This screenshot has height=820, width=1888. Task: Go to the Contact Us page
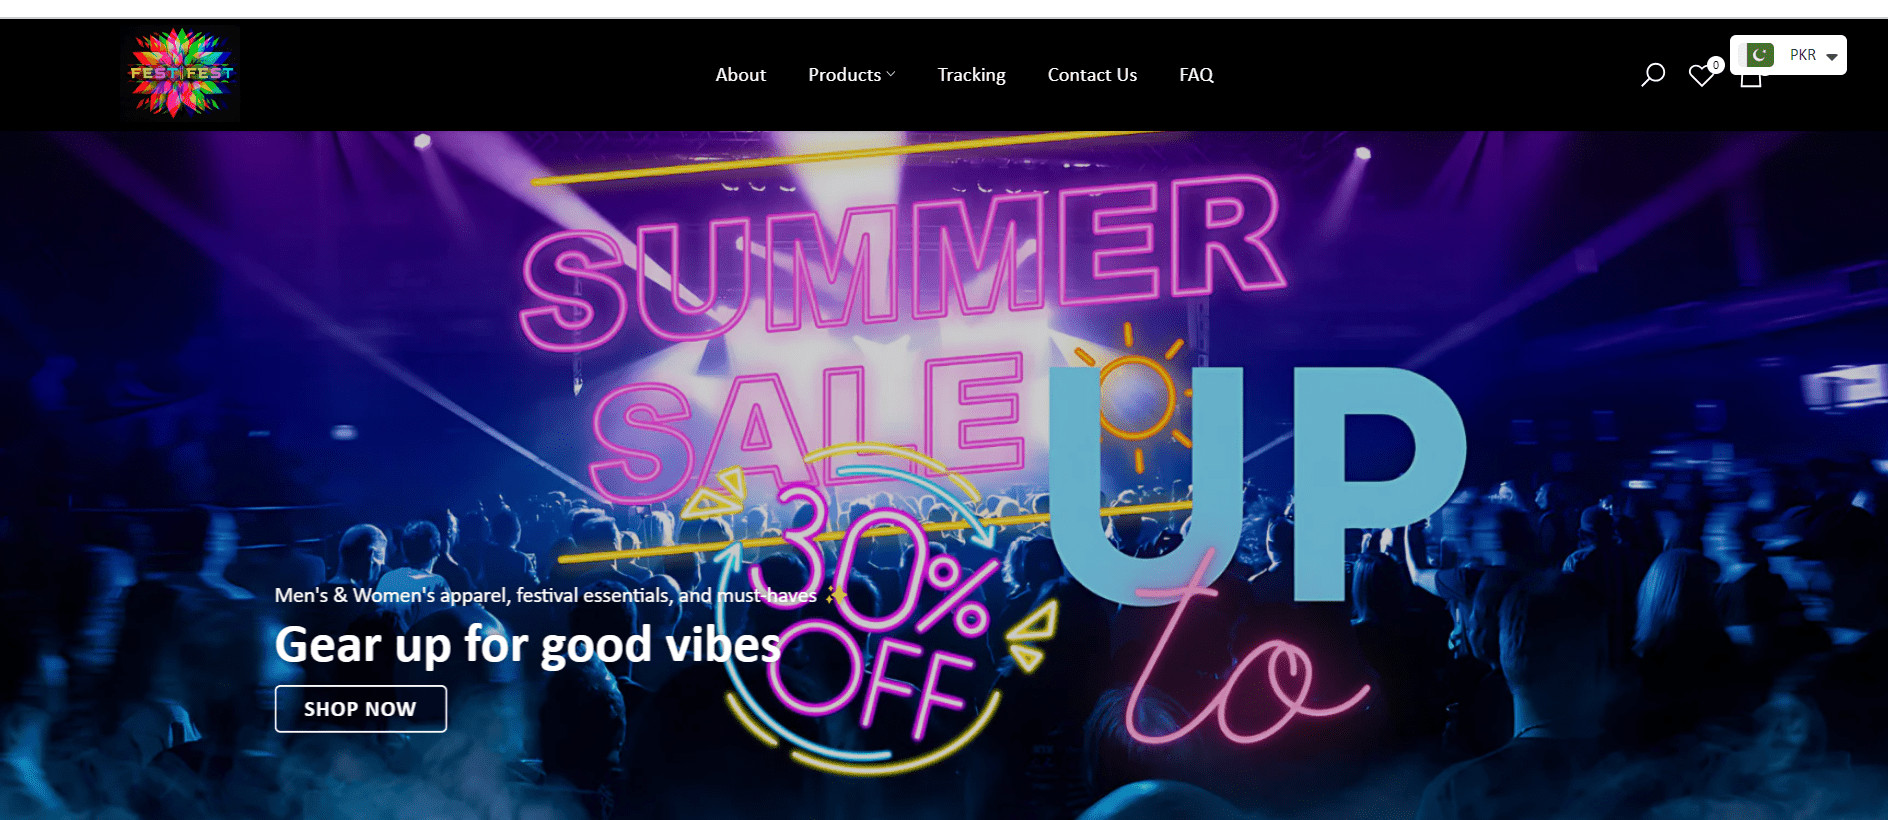tap(1092, 75)
